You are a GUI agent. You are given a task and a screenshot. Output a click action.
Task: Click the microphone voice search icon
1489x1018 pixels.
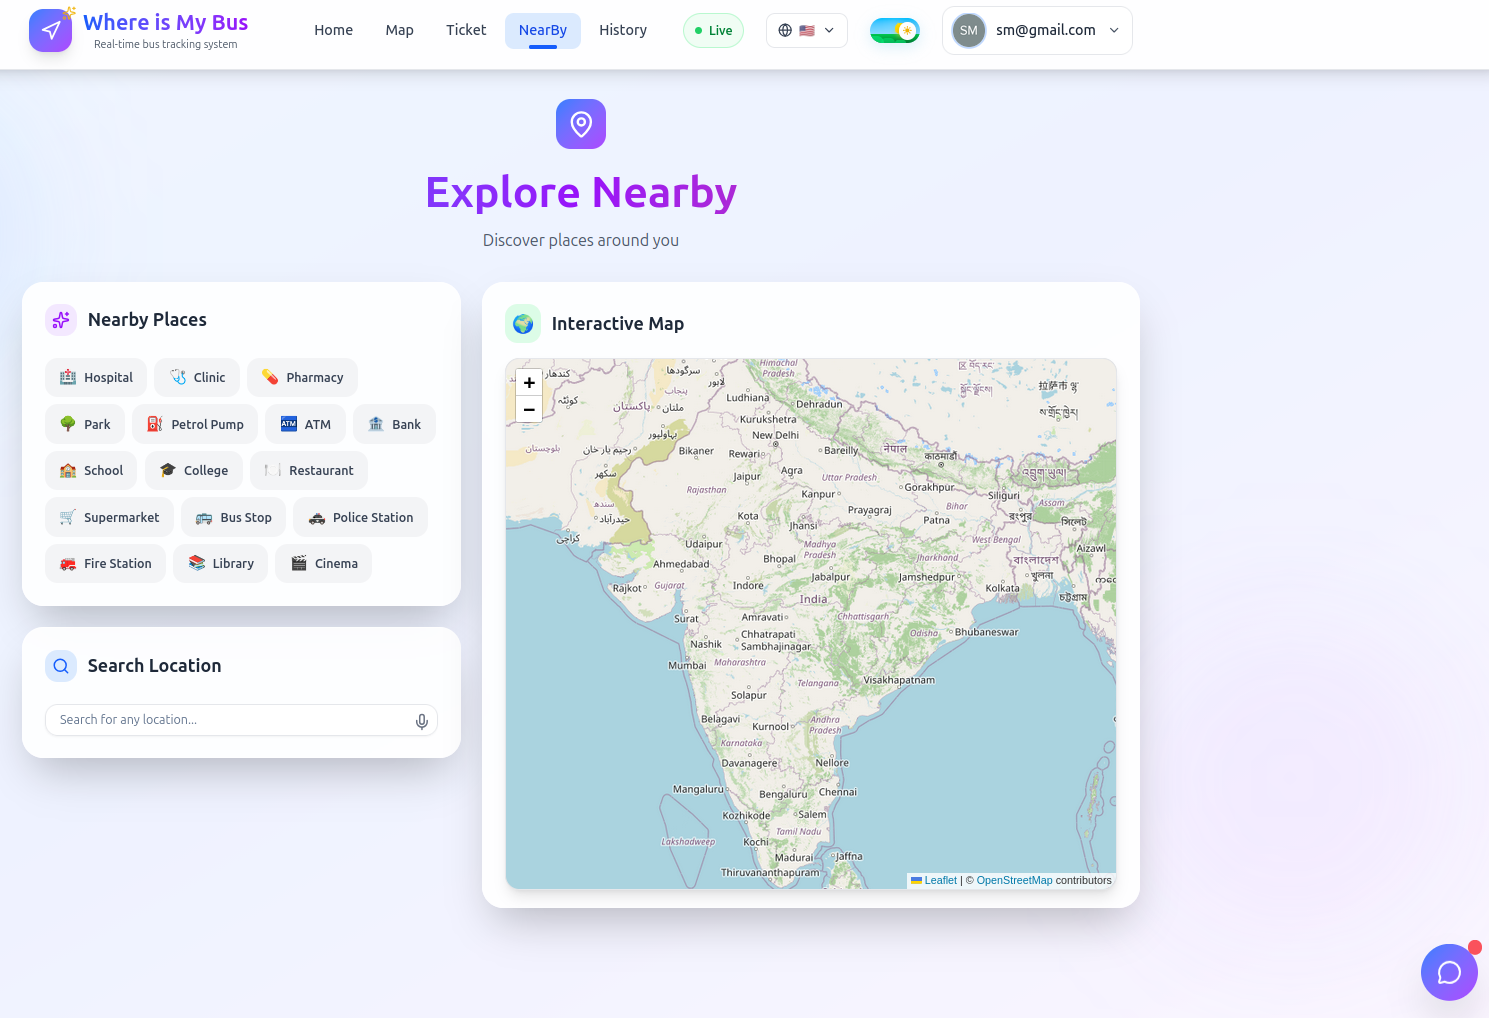tap(422, 721)
